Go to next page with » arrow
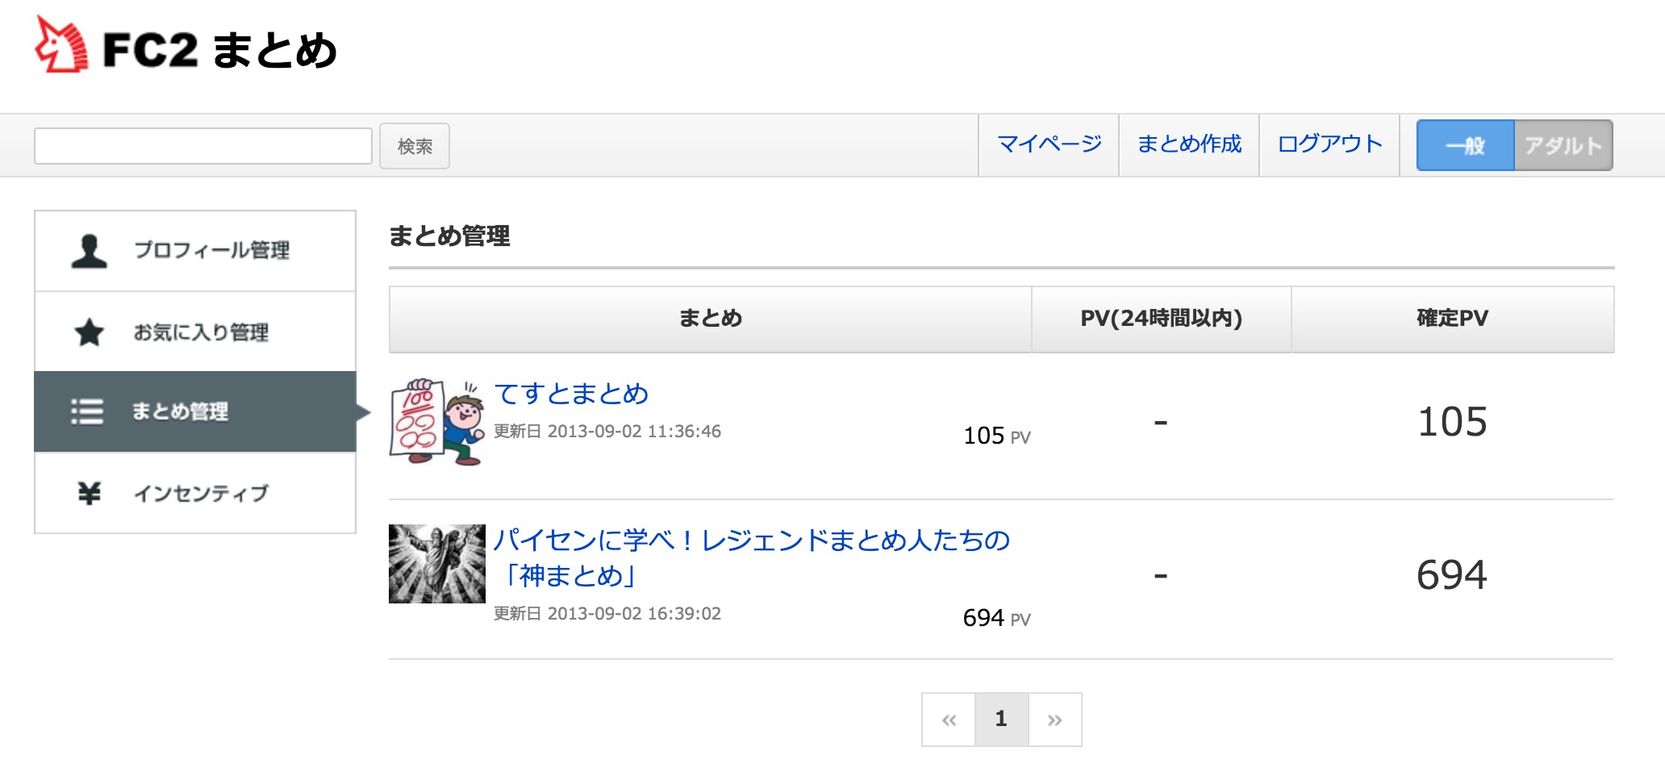Viewport: 1665px width, 768px height. coord(1054,720)
